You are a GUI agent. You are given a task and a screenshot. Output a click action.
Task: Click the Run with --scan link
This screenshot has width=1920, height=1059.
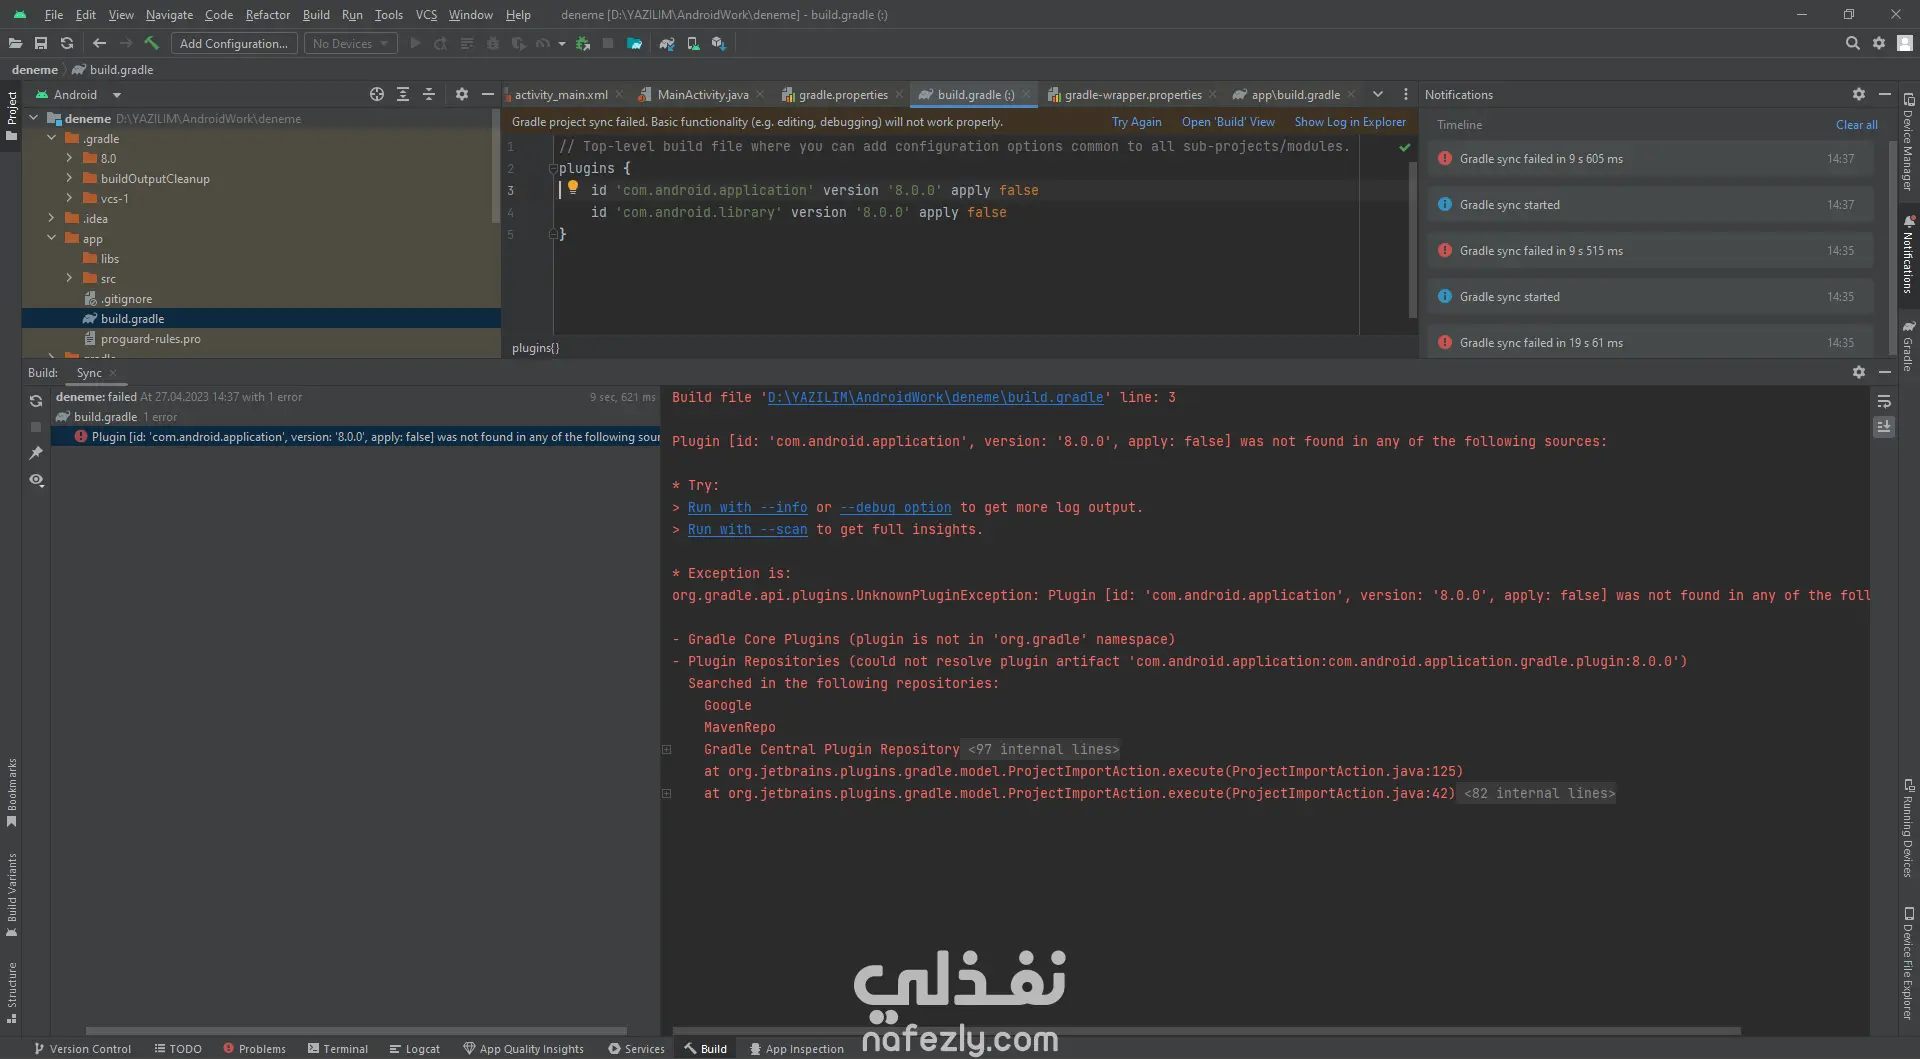tap(747, 529)
